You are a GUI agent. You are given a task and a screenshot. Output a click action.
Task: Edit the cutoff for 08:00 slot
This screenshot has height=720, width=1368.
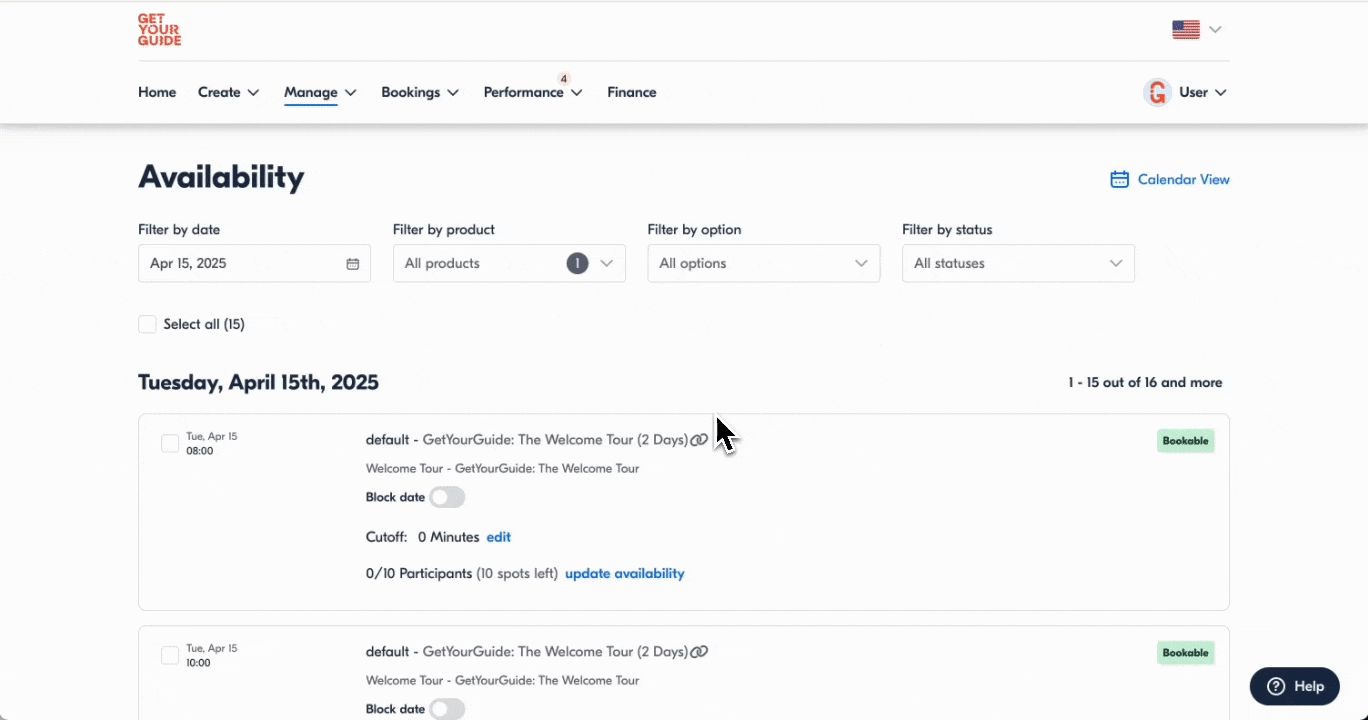coord(498,537)
